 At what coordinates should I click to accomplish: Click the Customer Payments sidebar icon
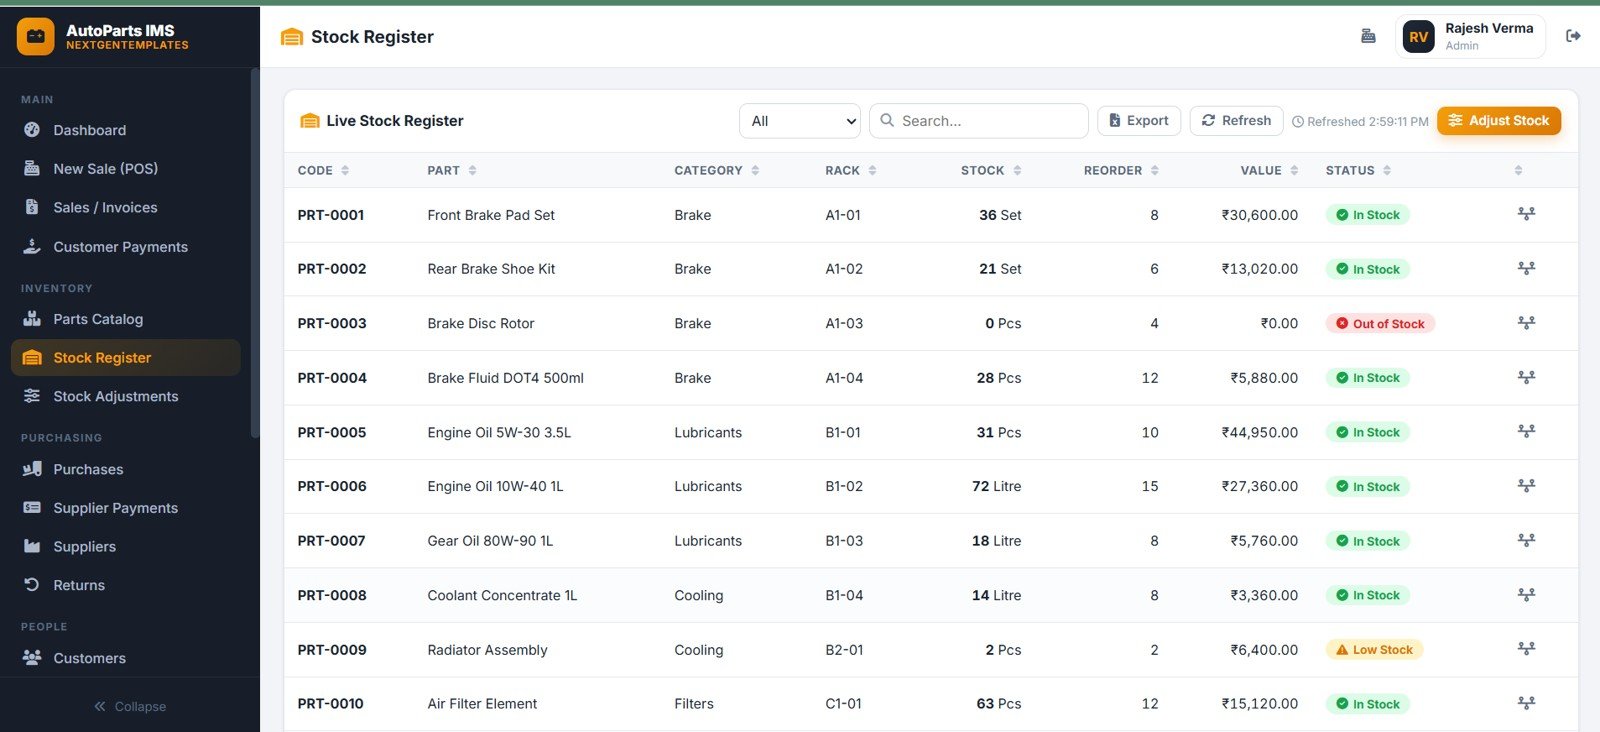click(x=32, y=246)
